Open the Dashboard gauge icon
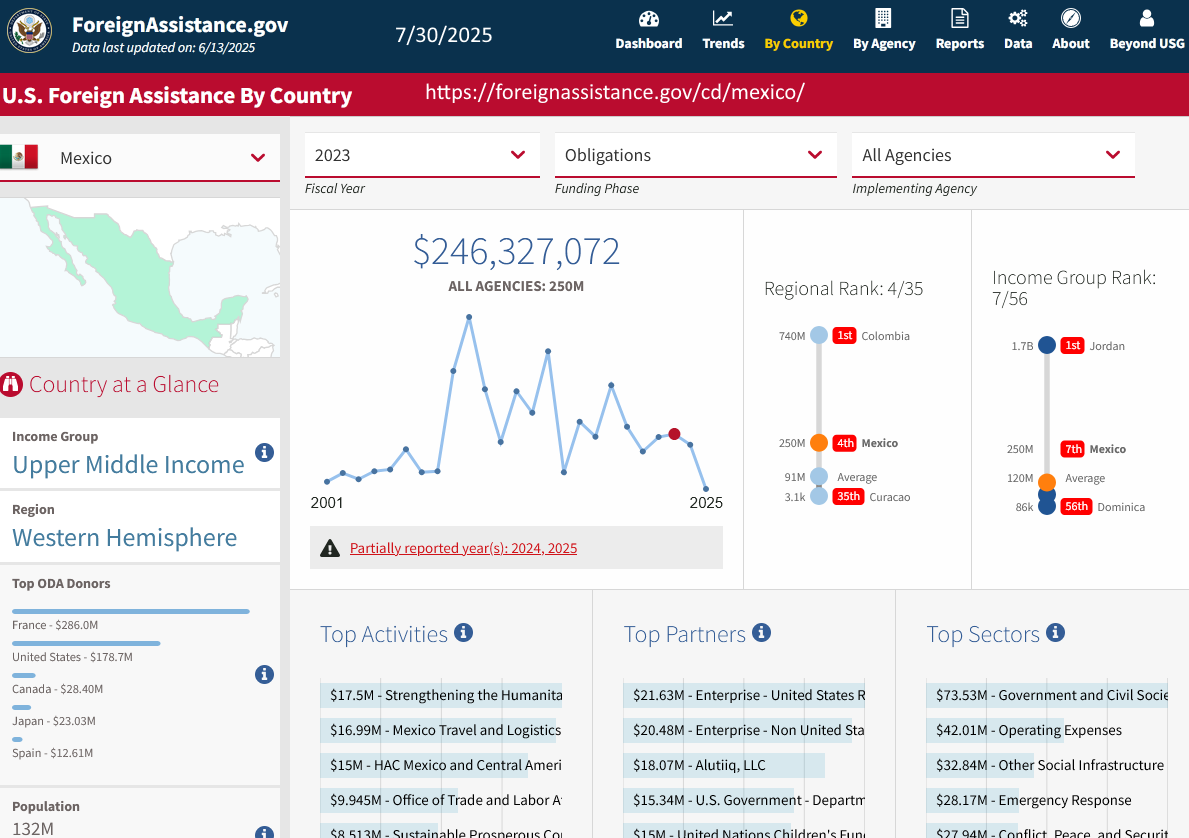The height and width of the screenshot is (838, 1189). [x=648, y=18]
